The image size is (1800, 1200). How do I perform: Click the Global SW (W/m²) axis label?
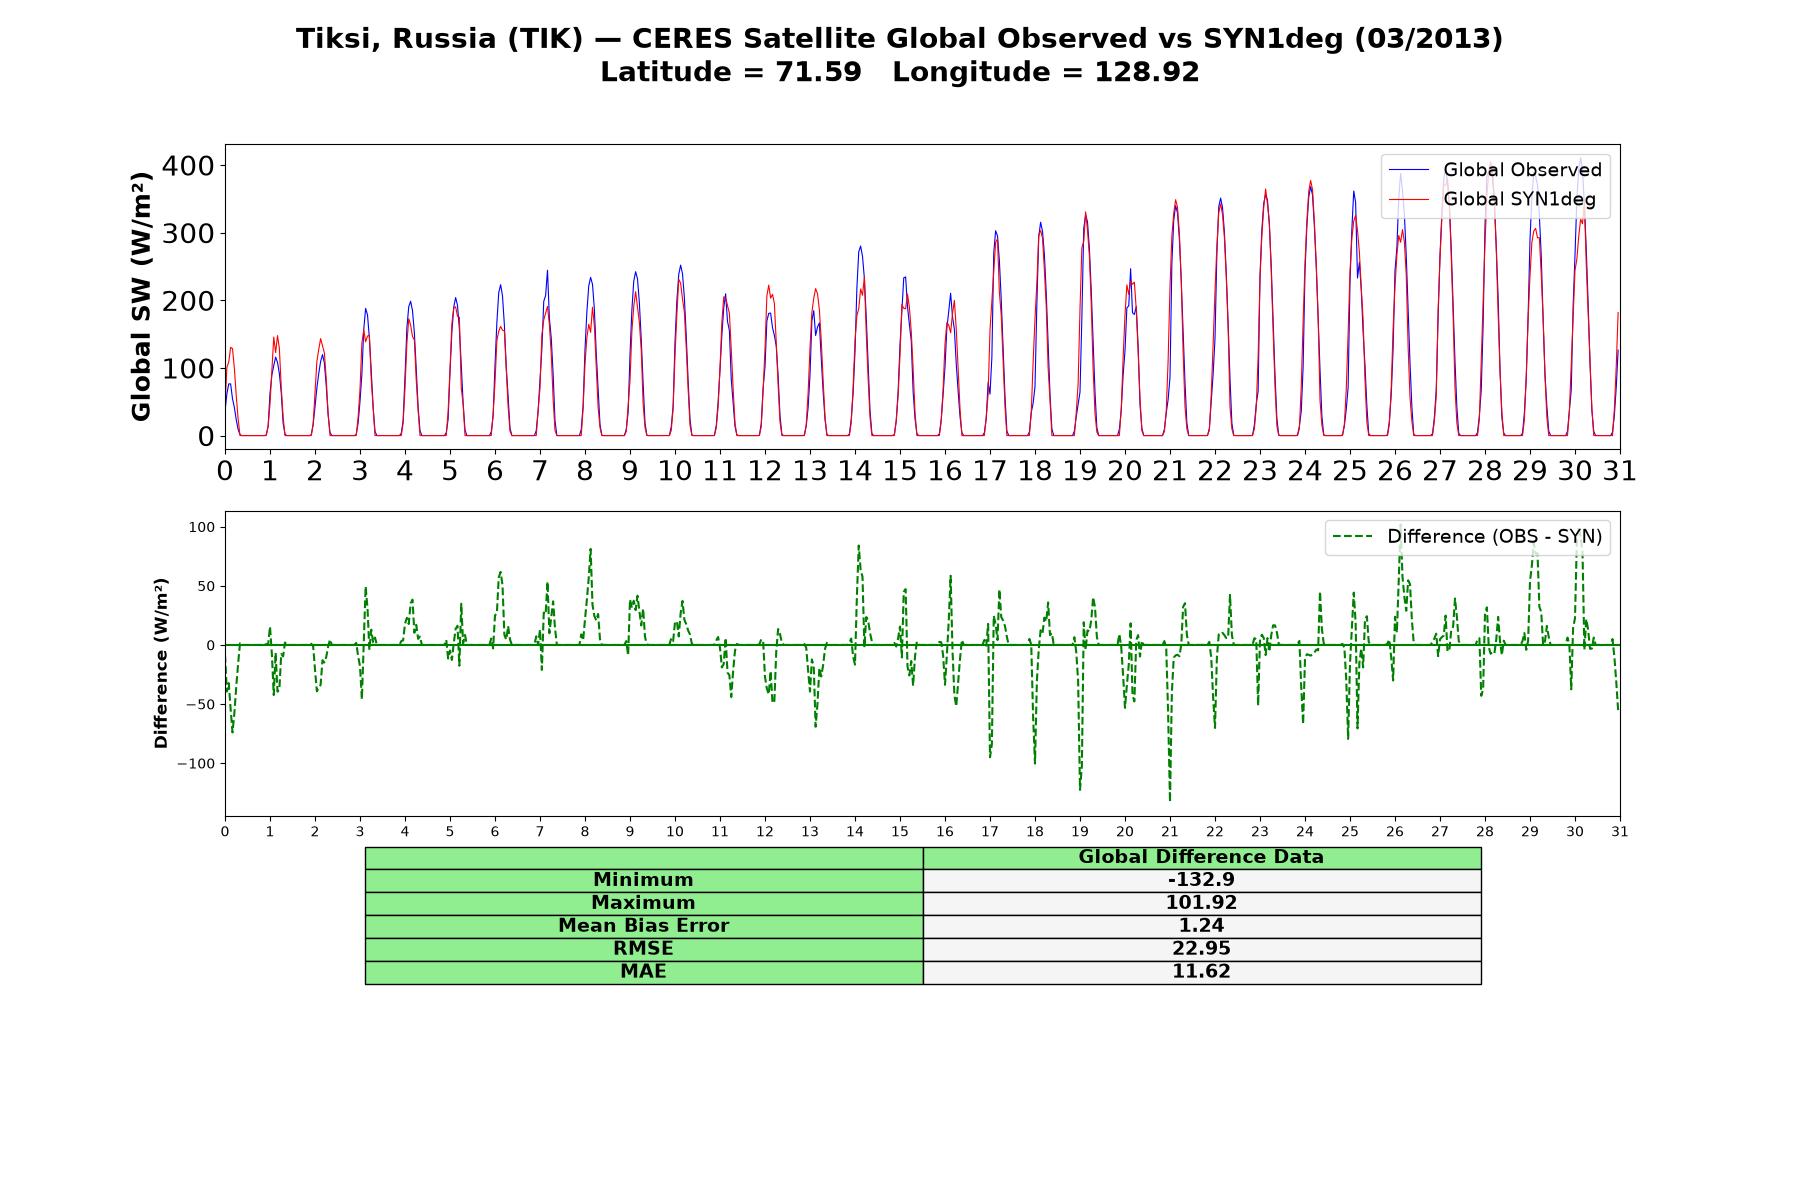(141, 297)
